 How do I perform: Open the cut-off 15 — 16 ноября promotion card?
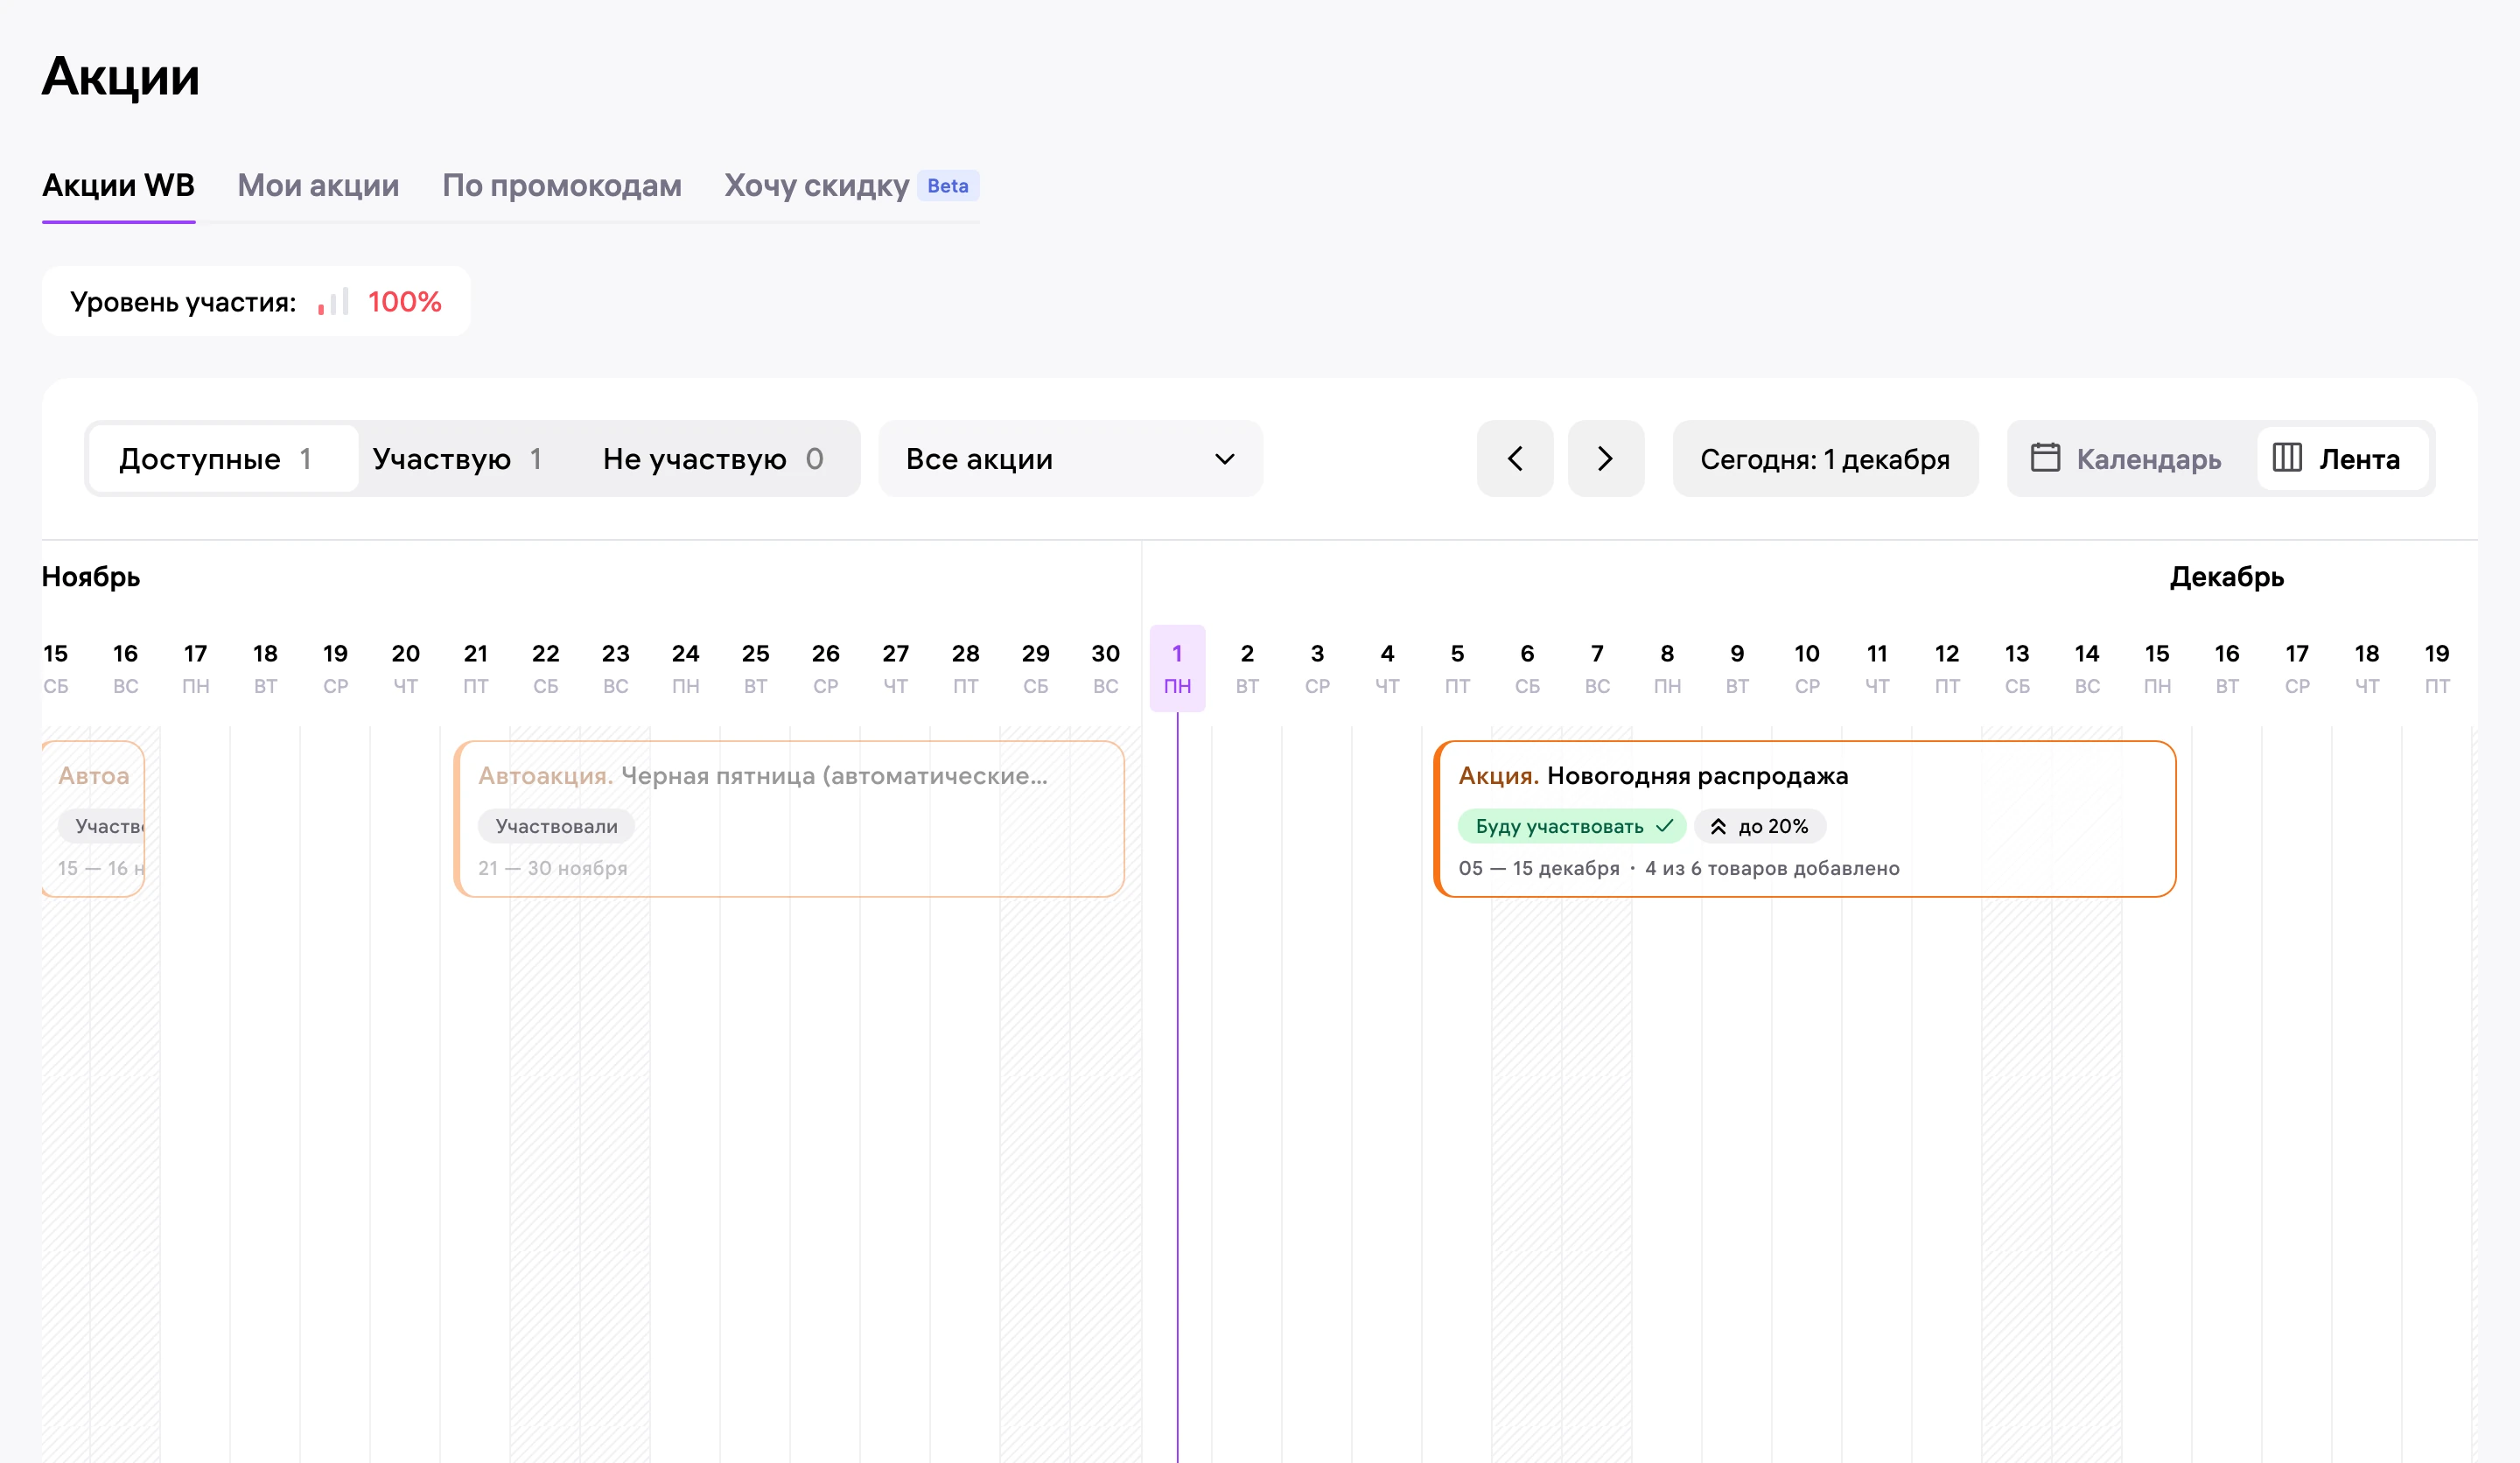pos(94,819)
